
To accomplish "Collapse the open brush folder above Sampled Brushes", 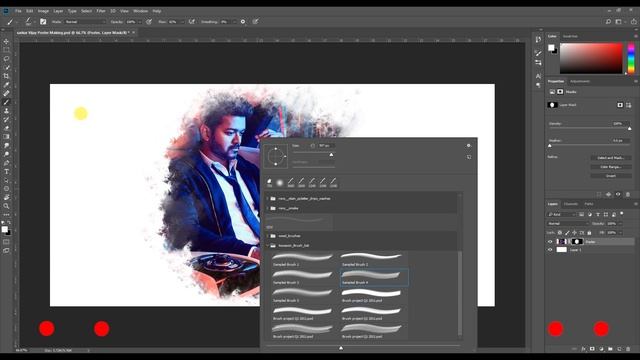I will (x=268, y=246).
